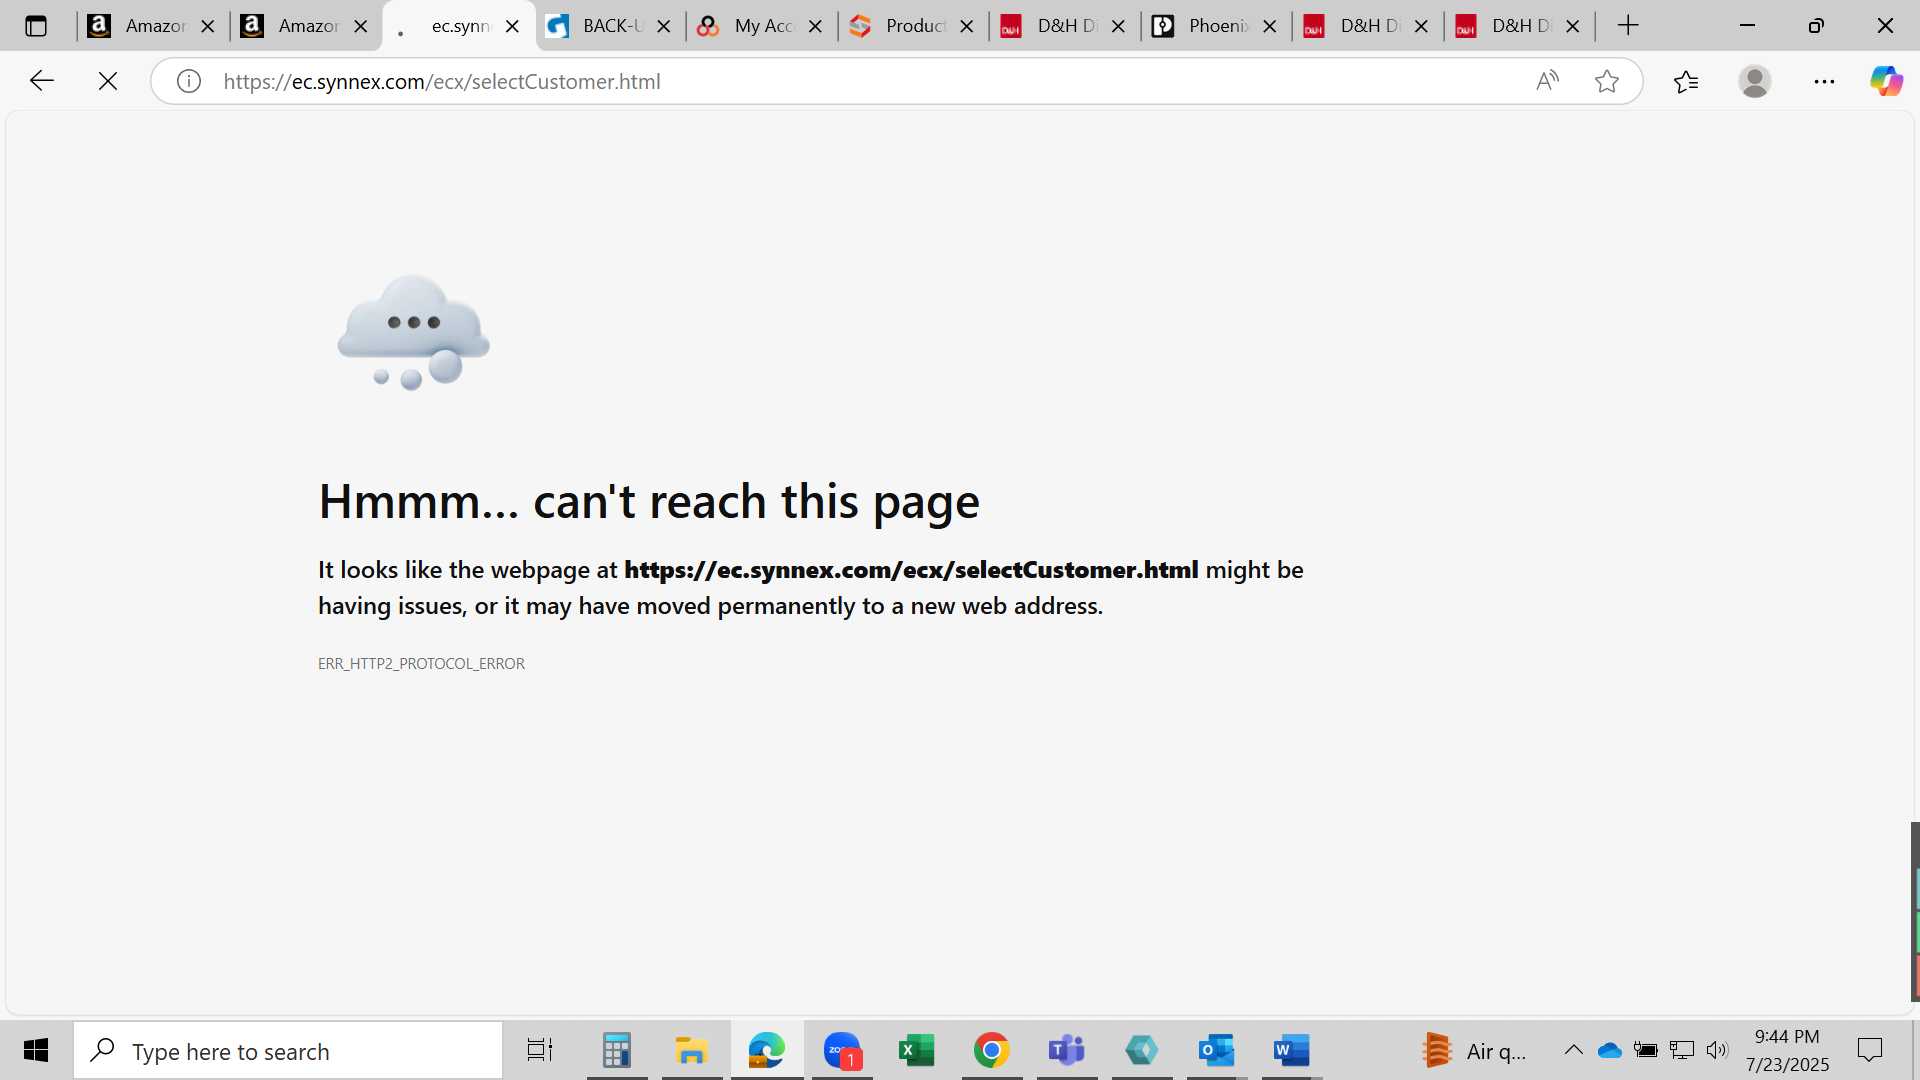The width and height of the screenshot is (1920, 1080).
Task: Select the ec.synnex tab
Action: click(x=458, y=26)
